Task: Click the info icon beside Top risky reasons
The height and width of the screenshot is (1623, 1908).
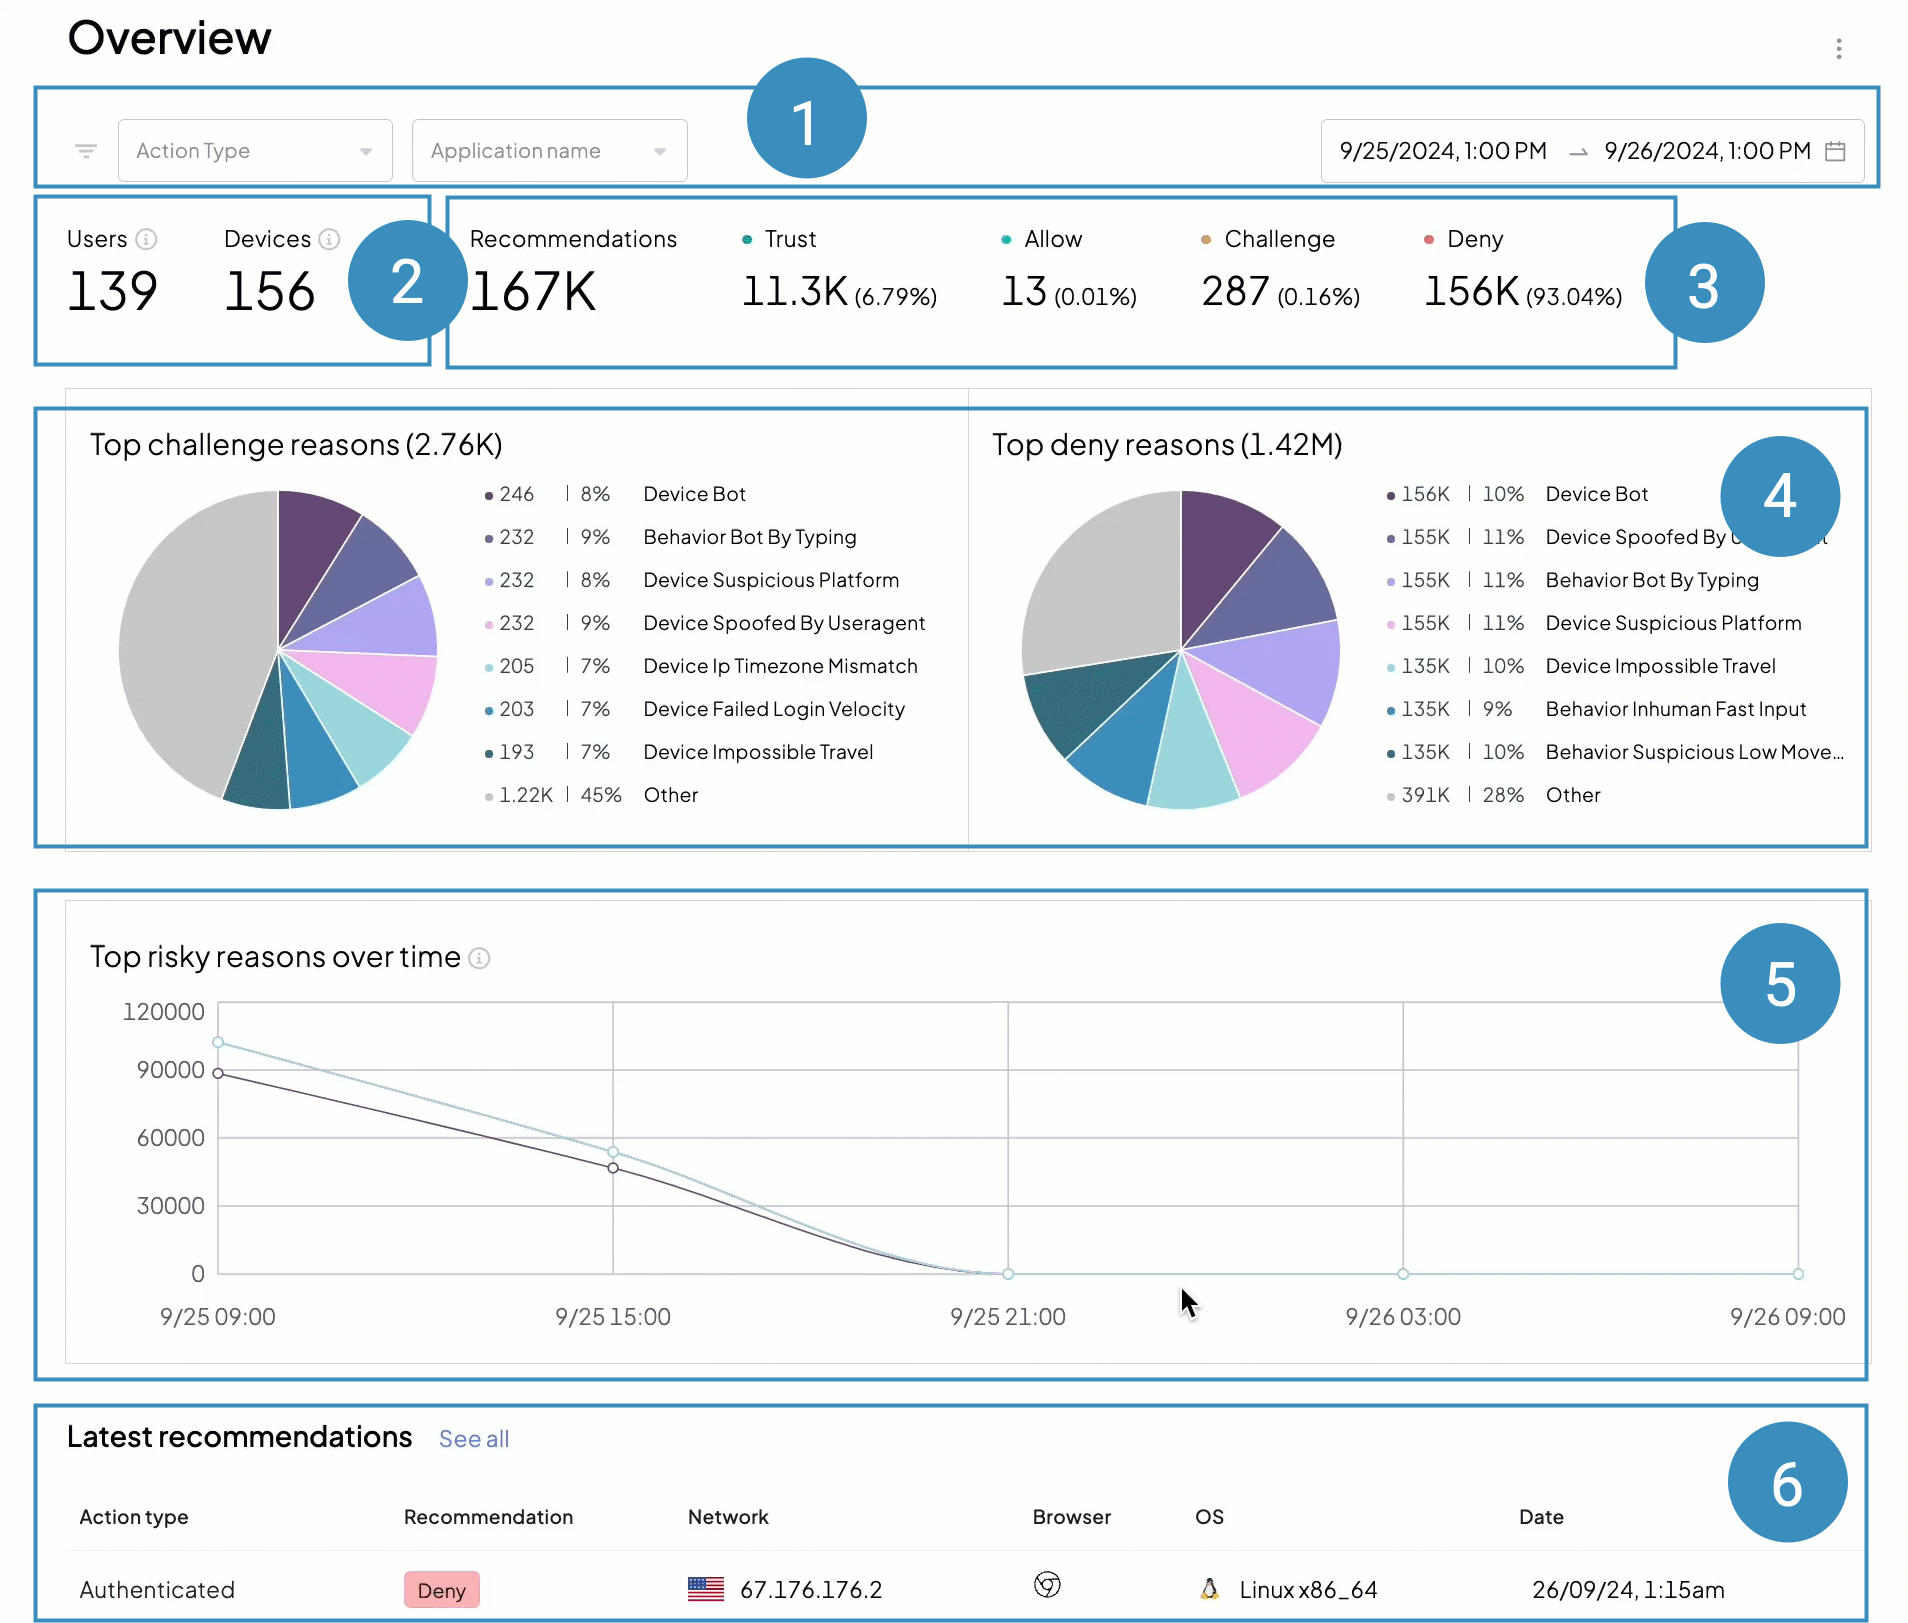Action: (480, 958)
